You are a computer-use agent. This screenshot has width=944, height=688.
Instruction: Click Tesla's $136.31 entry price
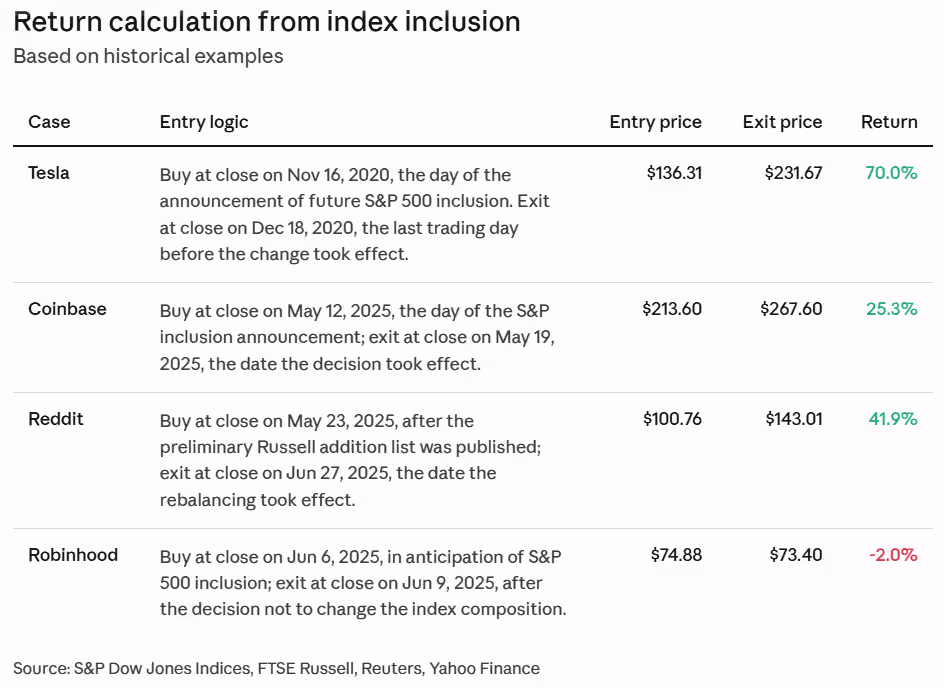pyautogui.click(x=674, y=173)
